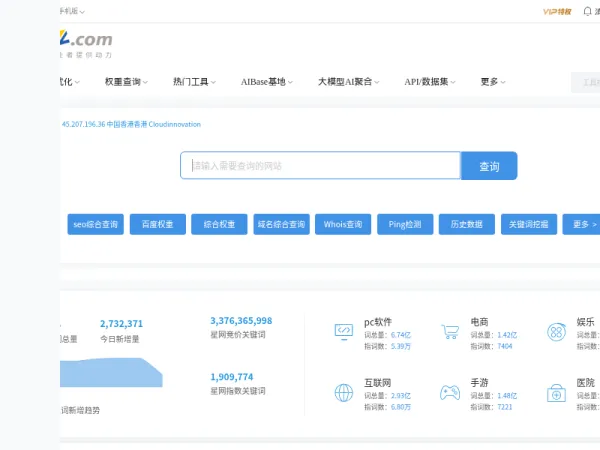600x450 pixels.
Task: Expand the API/数据集 menu chevron
Action: pos(453,82)
